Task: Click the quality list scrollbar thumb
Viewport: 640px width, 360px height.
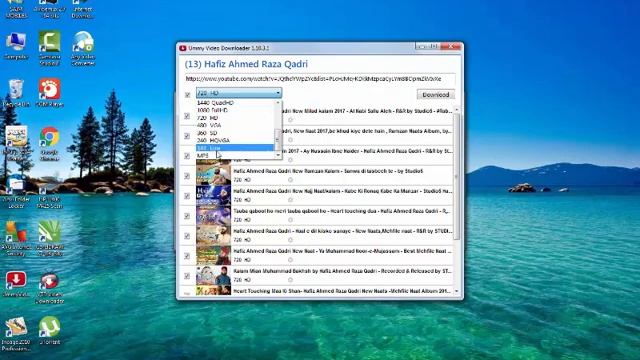Action: click(278, 140)
